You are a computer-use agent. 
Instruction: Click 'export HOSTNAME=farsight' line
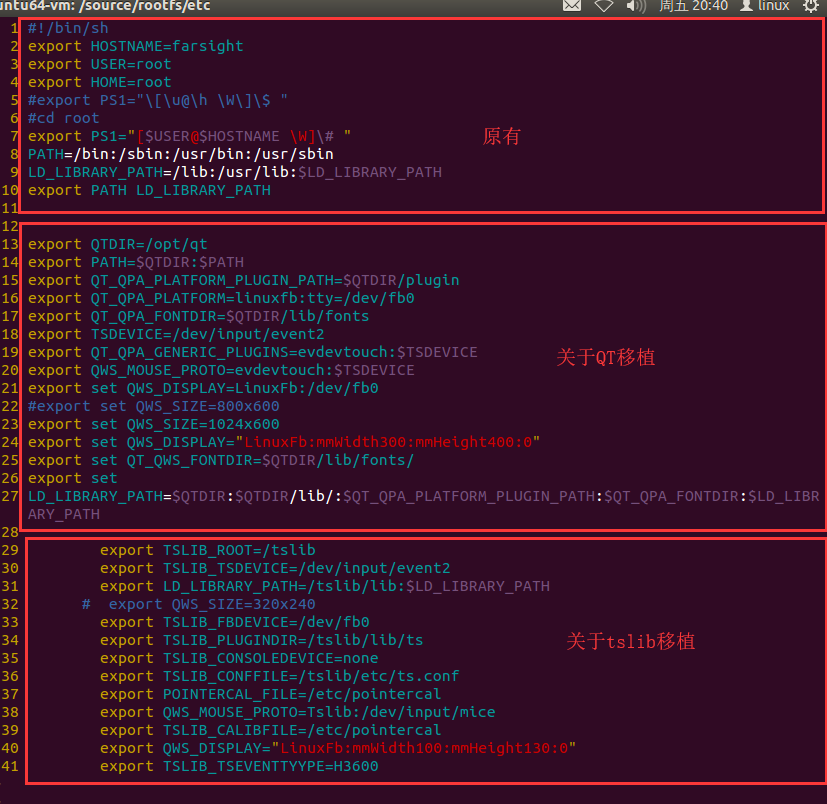(136, 46)
